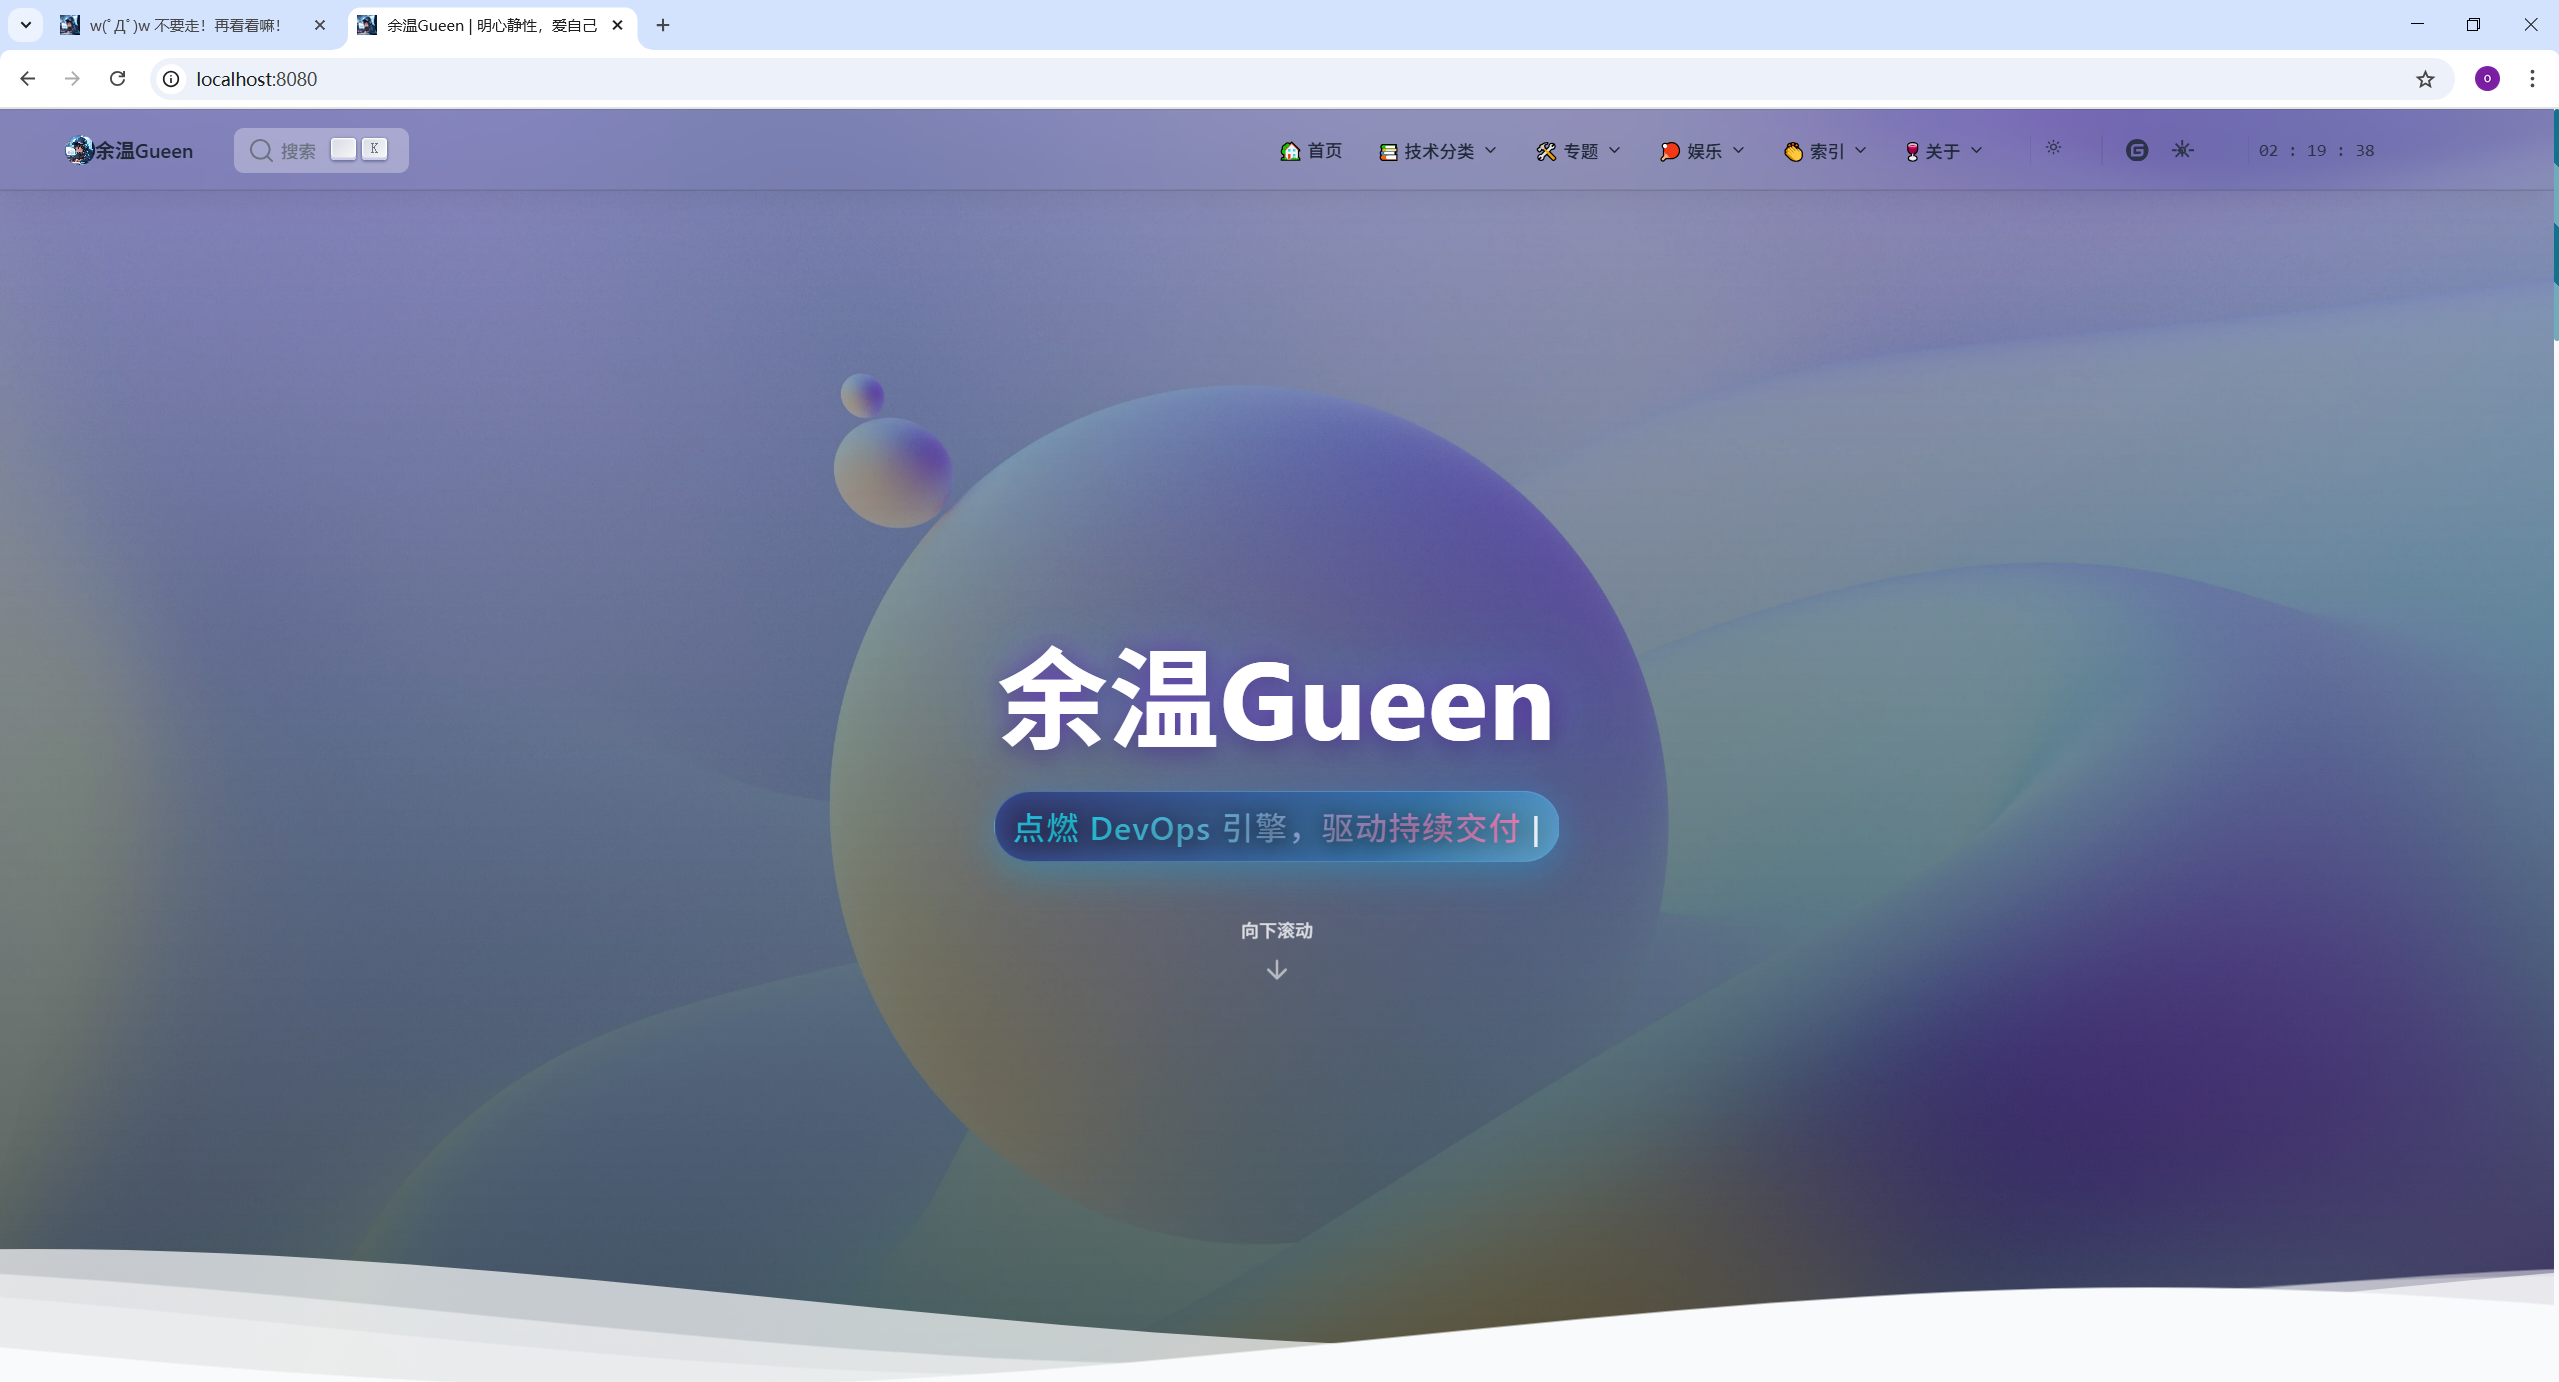Expand the 技术分类 dropdown
The image size is (2559, 1382).
pos(1438,151)
